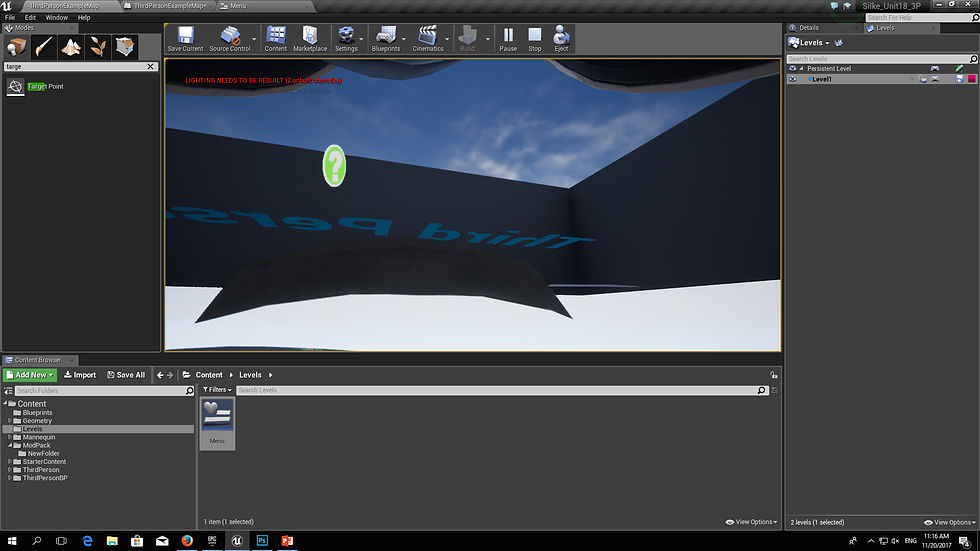The height and width of the screenshot is (551, 980).
Task: Open the Content browser toolbar icon
Action: pyautogui.click(x=275, y=39)
